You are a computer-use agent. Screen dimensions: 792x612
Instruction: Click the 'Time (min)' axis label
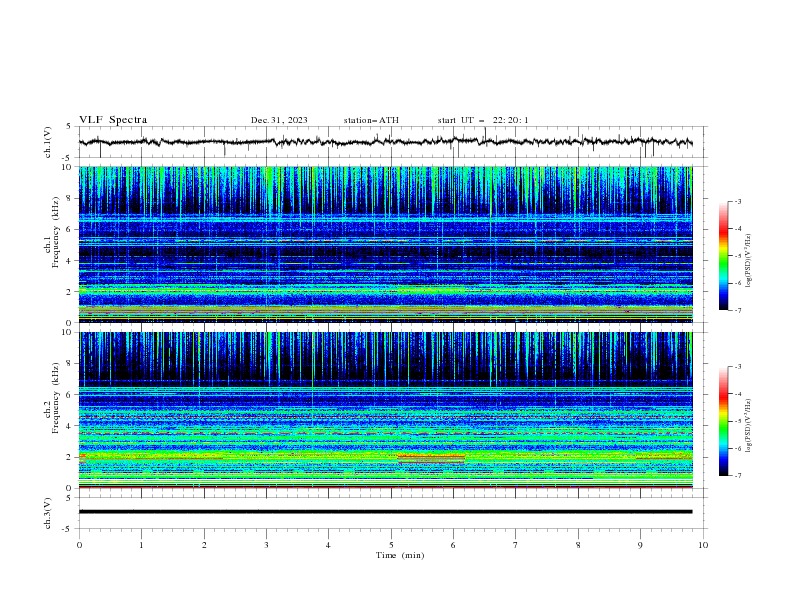pyautogui.click(x=400, y=555)
